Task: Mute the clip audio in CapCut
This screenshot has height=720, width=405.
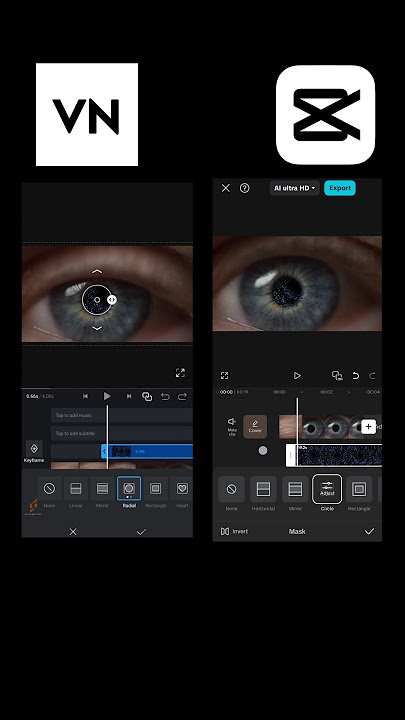Action: tap(232, 427)
